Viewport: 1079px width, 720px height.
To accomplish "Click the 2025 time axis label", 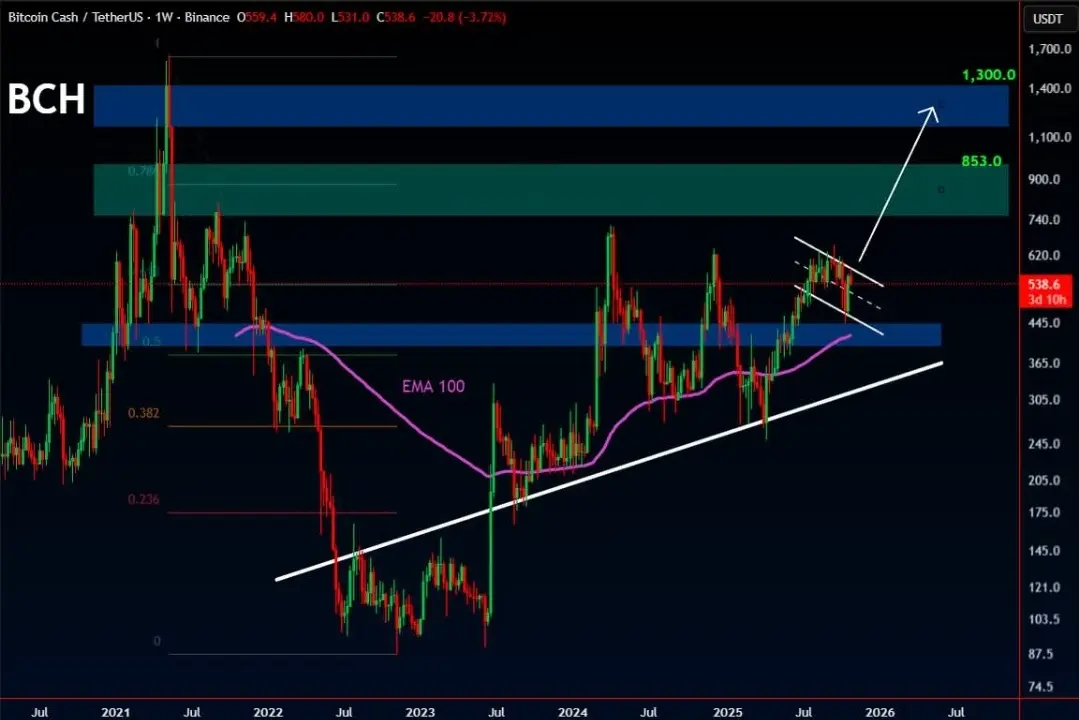I will click(727, 712).
